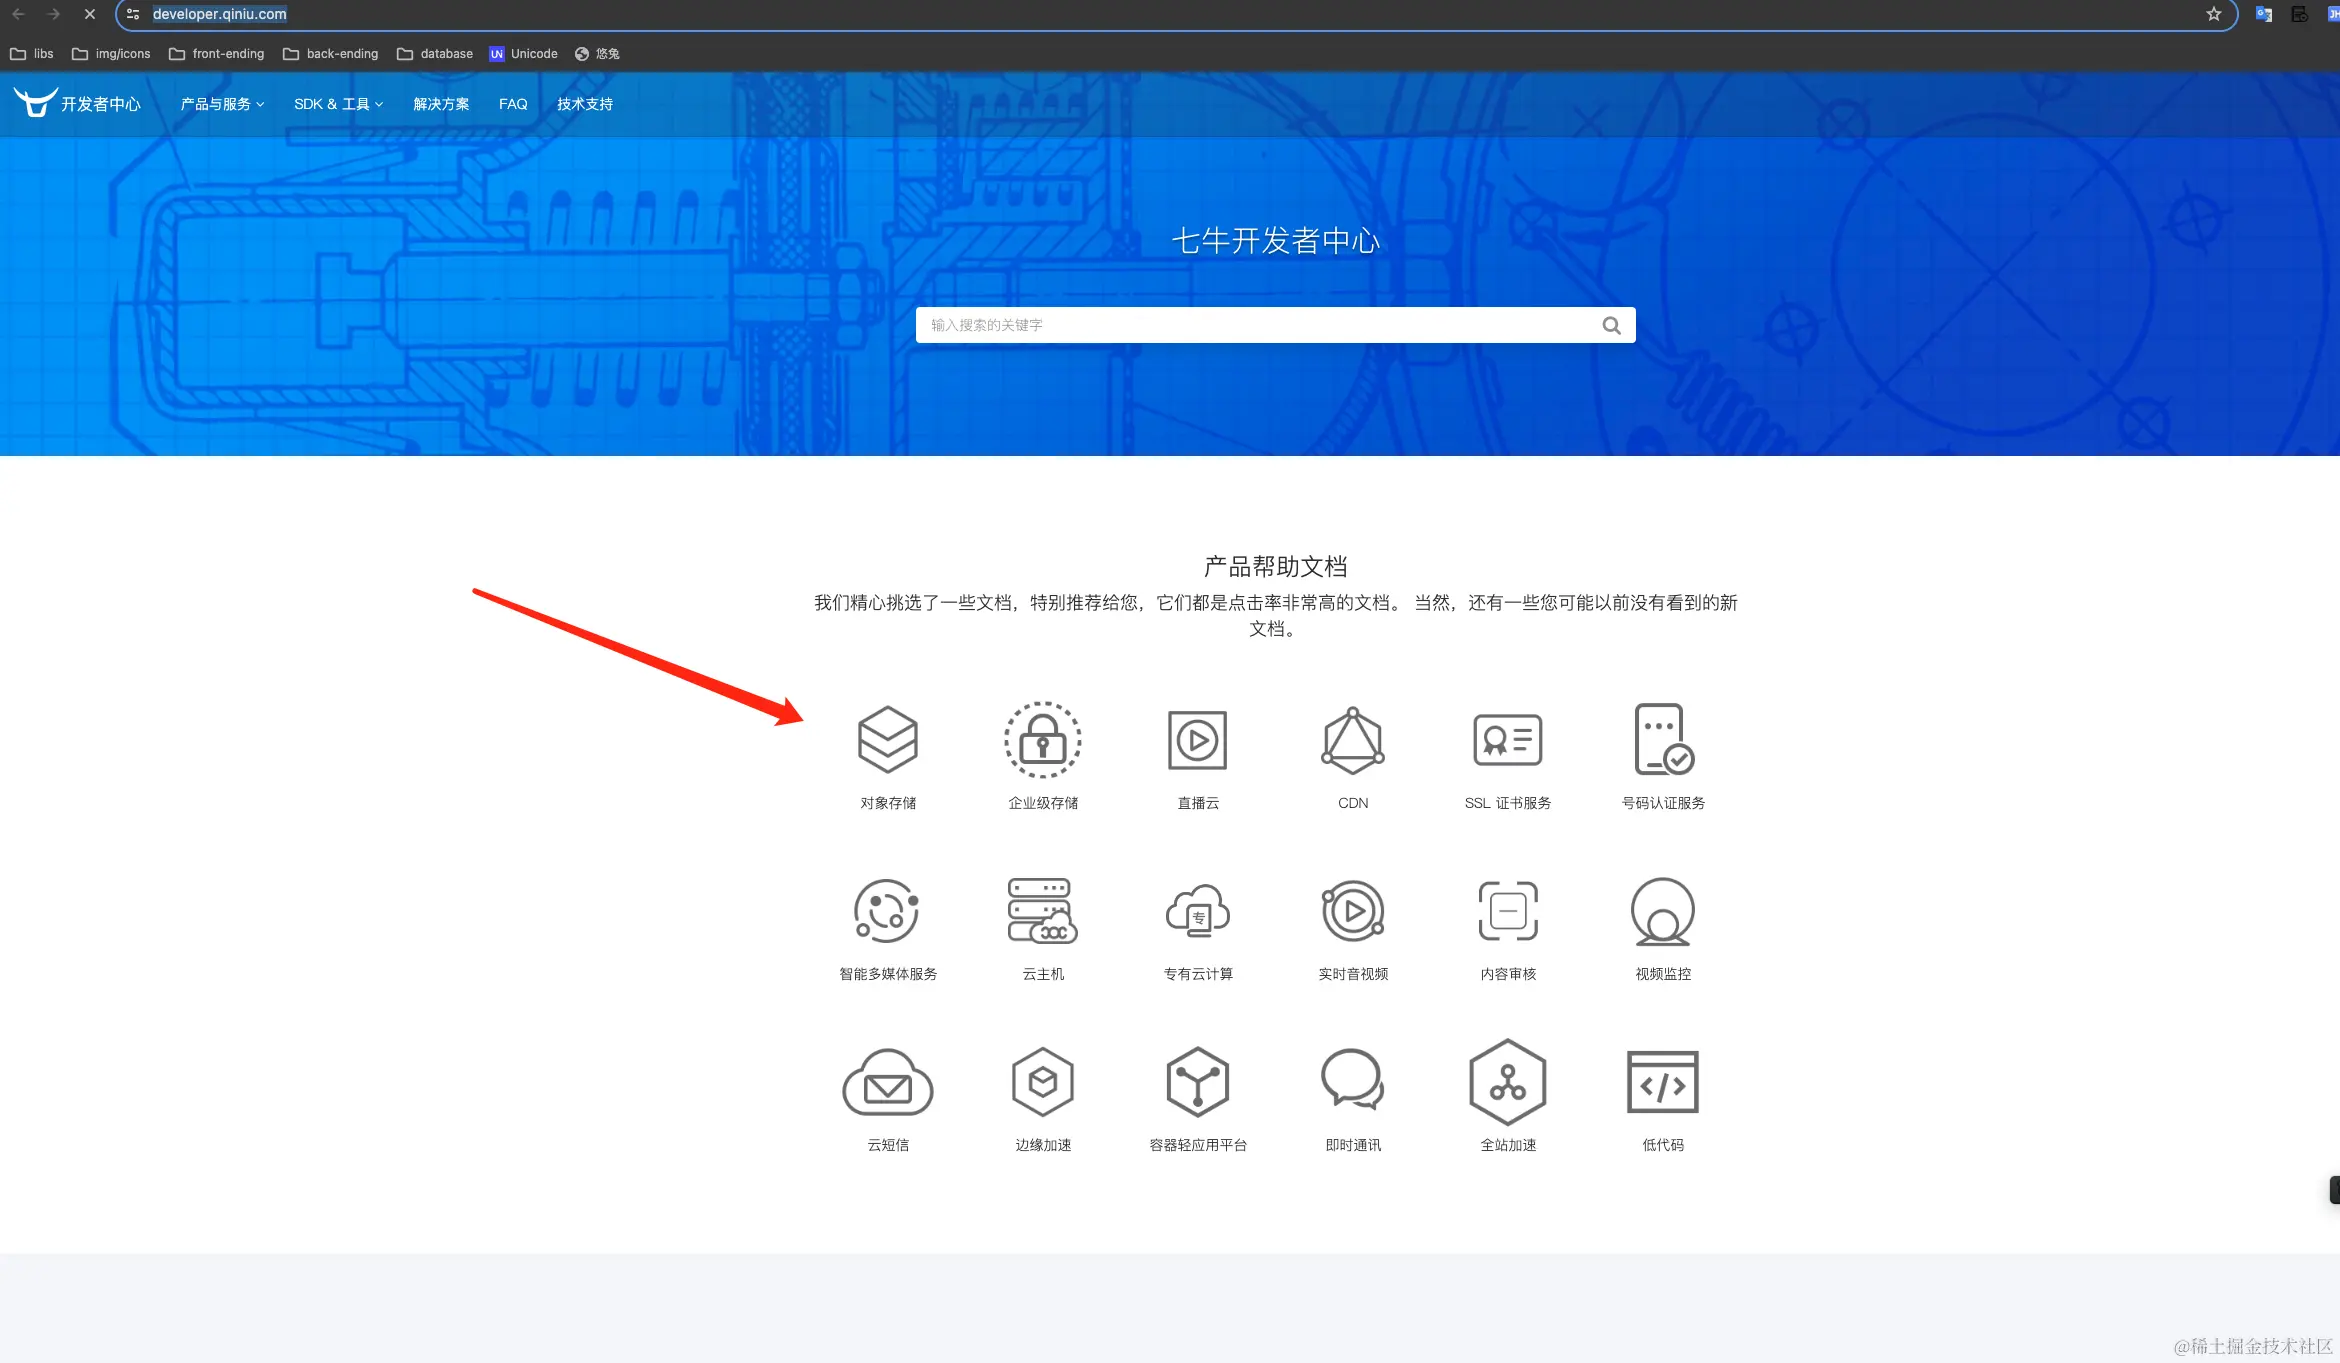This screenshot has height=1363, width=2340.
Task: Expand the 产品与服务 dropdown menu
Action: tap(222, 104)
